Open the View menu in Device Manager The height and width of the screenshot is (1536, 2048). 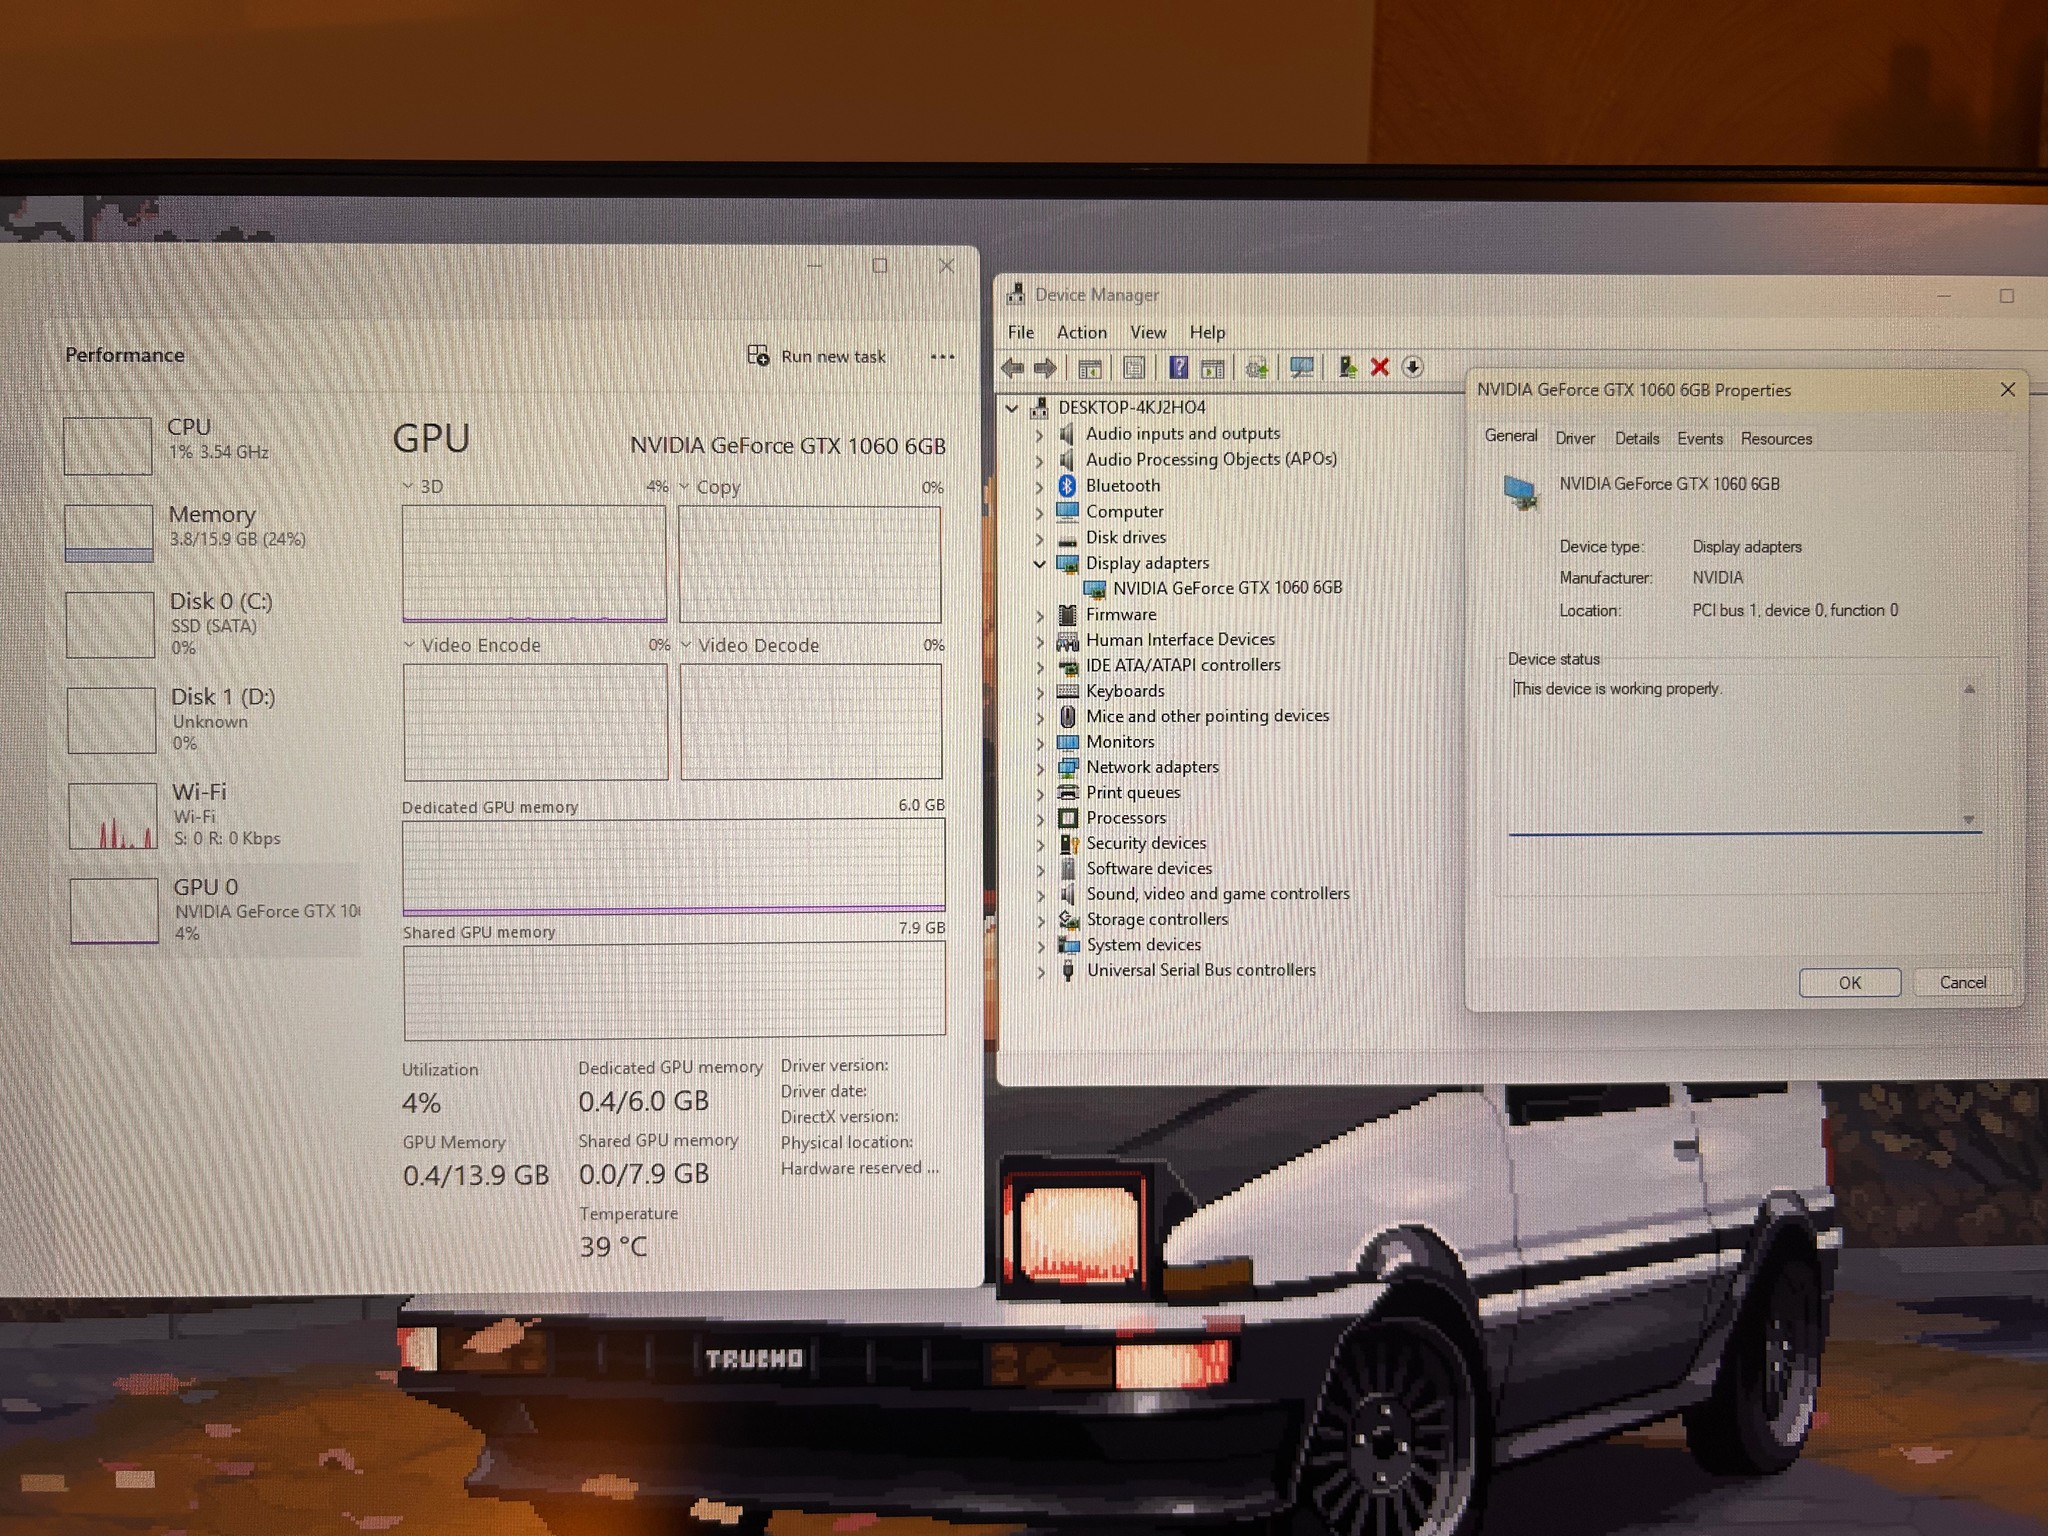point(1148,332)
